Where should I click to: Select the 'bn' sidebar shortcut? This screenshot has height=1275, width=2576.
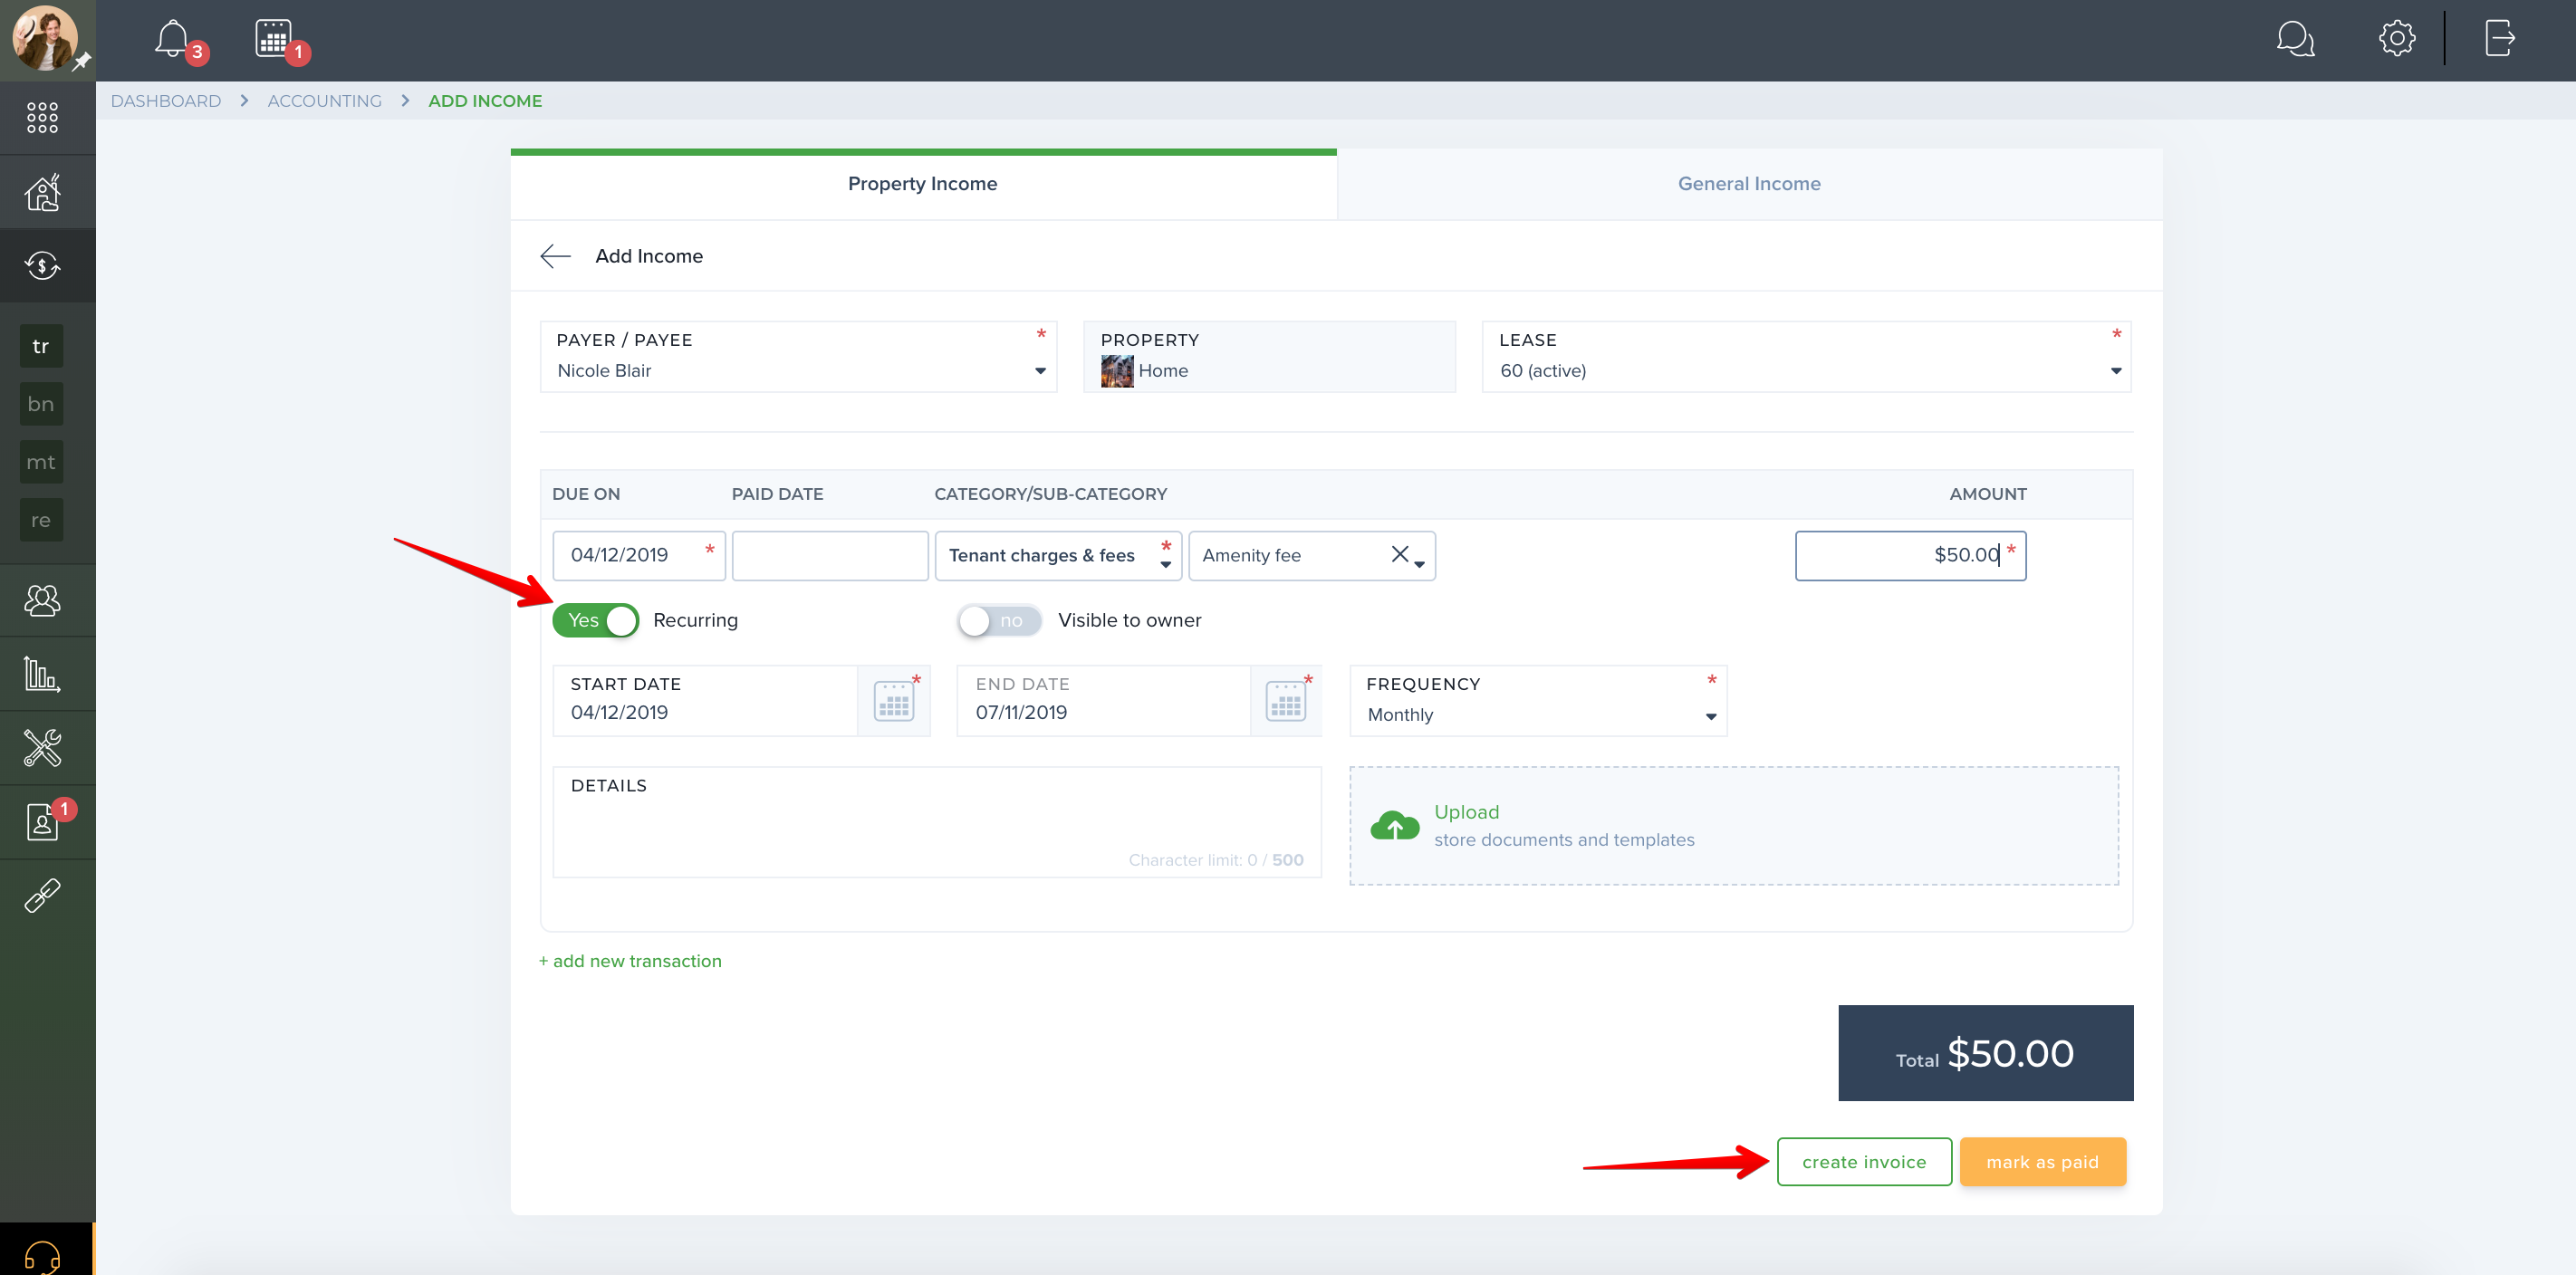[x=41, y=404]
